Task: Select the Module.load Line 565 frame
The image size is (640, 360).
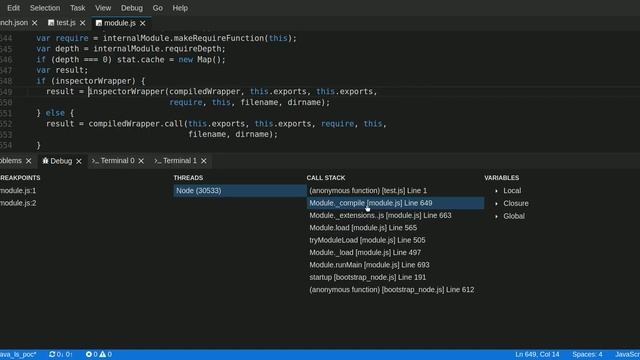Action: coord(395,228)
